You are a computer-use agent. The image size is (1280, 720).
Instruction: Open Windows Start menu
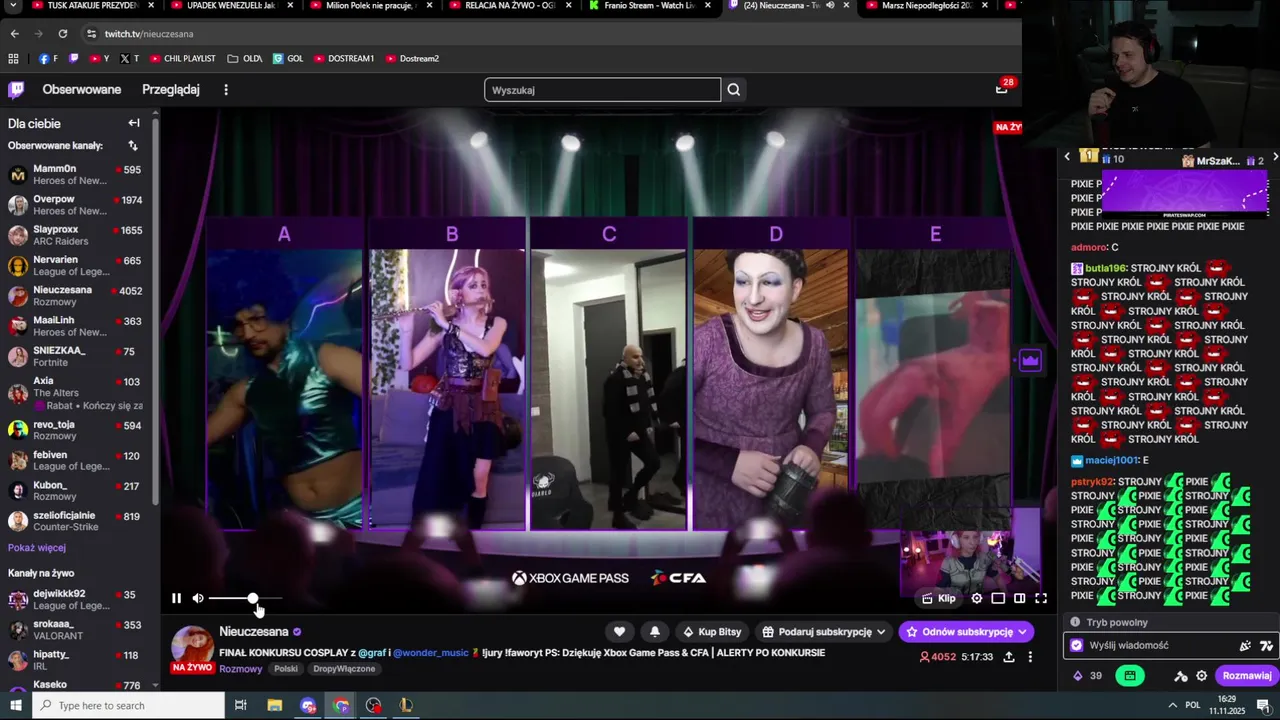click(15, 706)
